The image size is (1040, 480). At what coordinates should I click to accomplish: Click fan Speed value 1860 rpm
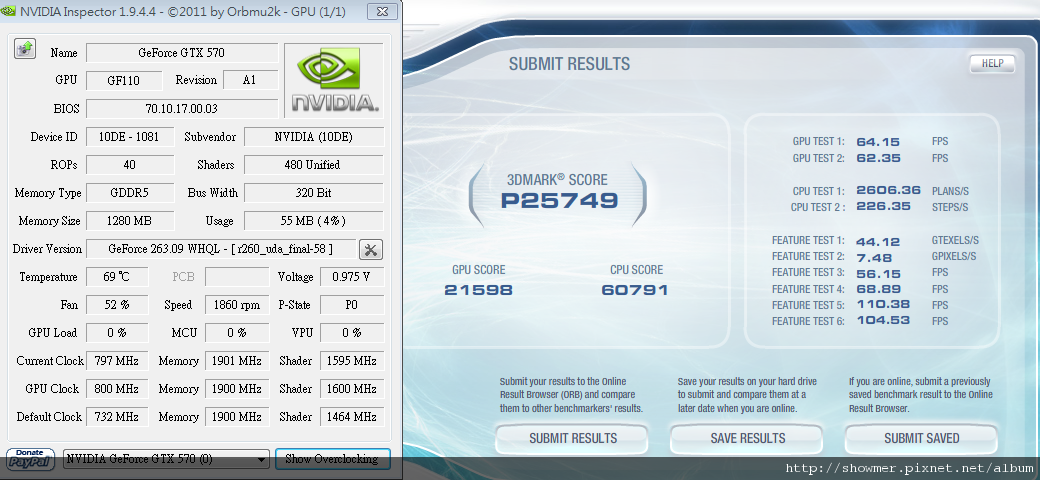click(x=237, y=305)
